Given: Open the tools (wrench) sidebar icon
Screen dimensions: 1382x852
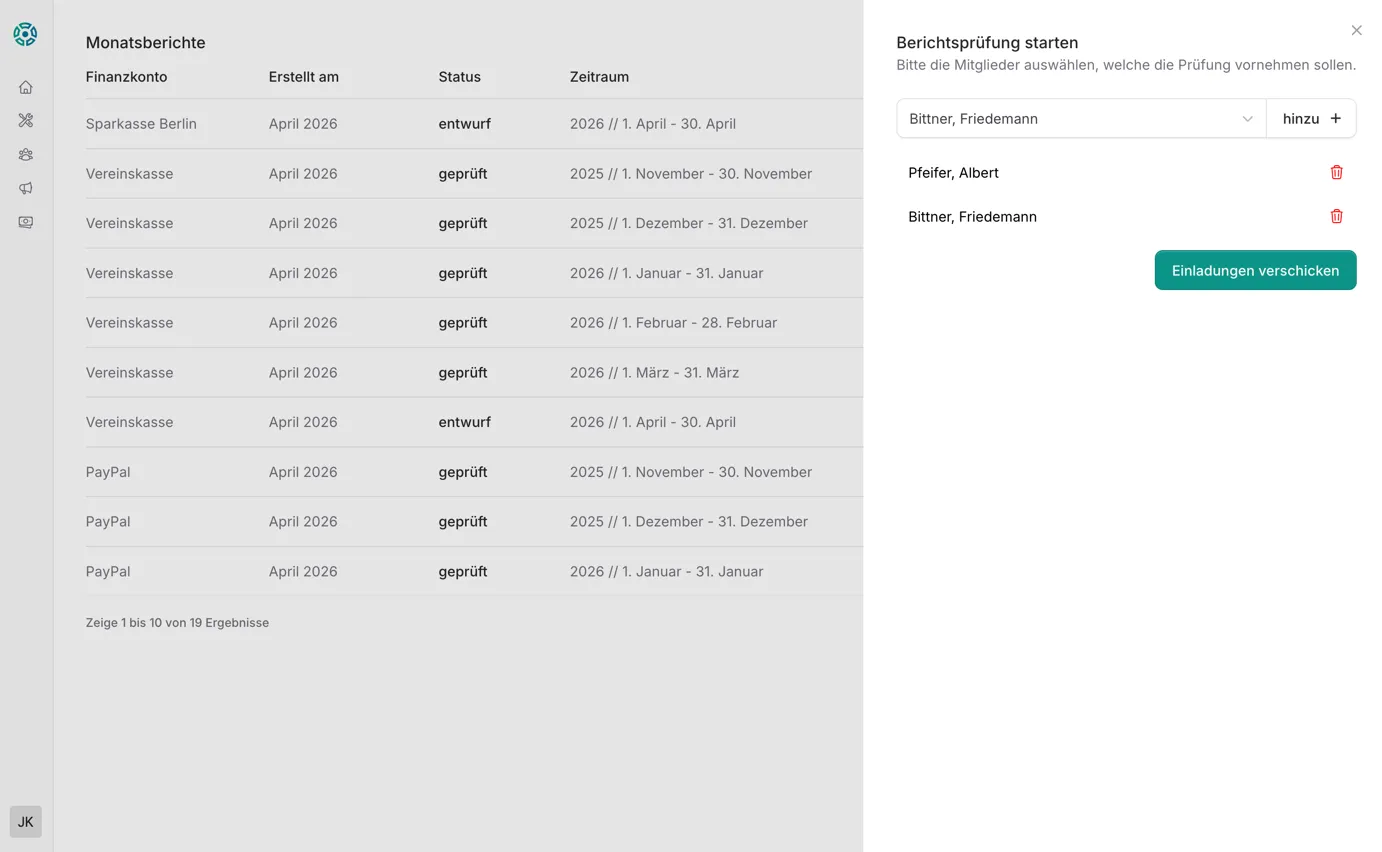Looking at the screenshot, I should pyautogui.click(x=26, y=121).
